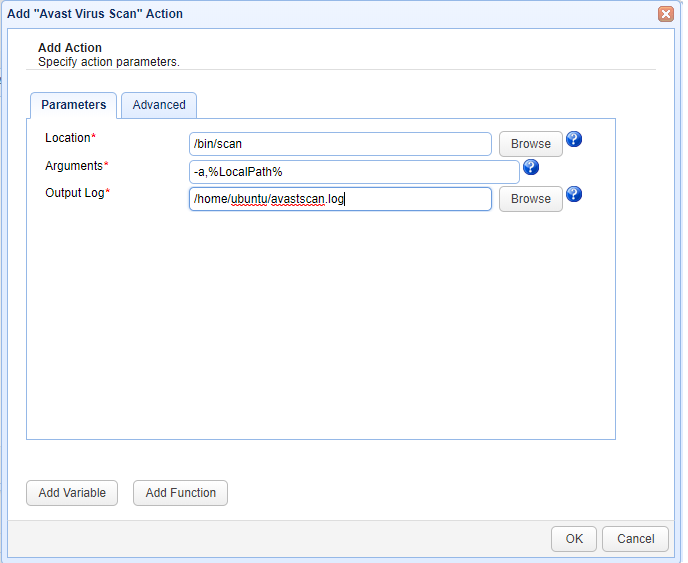Viewport: 688px width, 563px height.
Task: Click the "Location" field label
Action: (68, 138)
